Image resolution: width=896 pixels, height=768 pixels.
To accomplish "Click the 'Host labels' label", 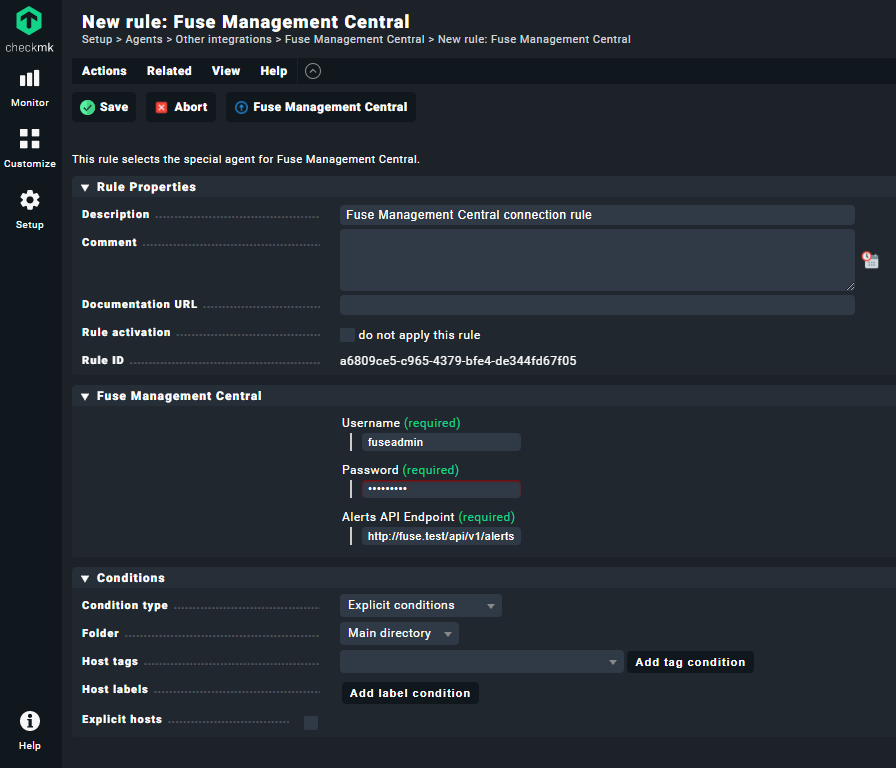I will coord(115,689).
